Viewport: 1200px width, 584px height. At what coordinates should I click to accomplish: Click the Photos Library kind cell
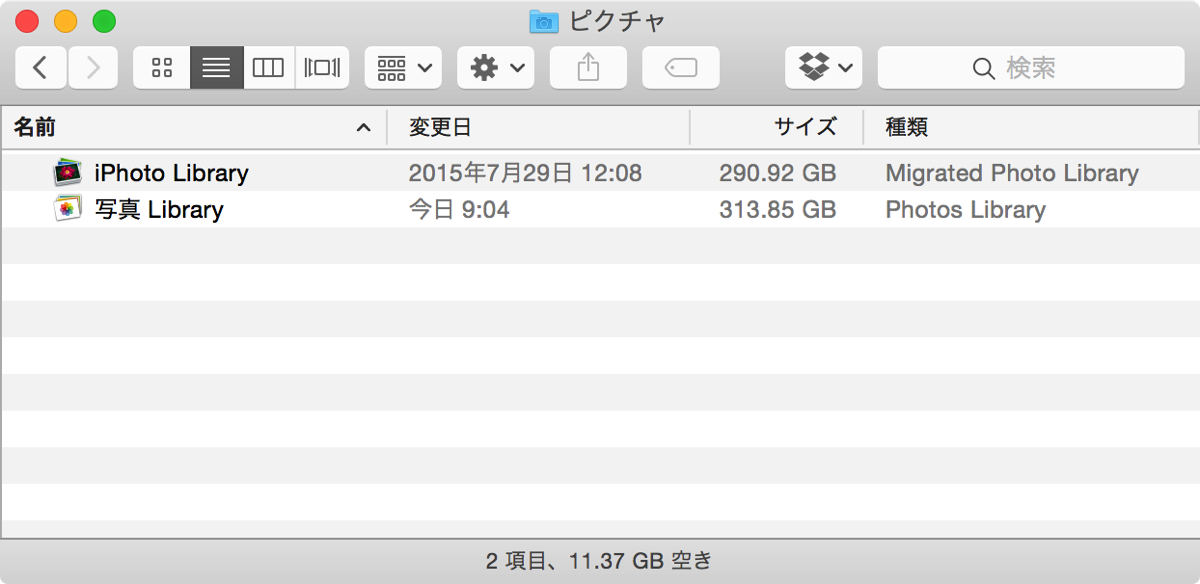click(965, 210)
